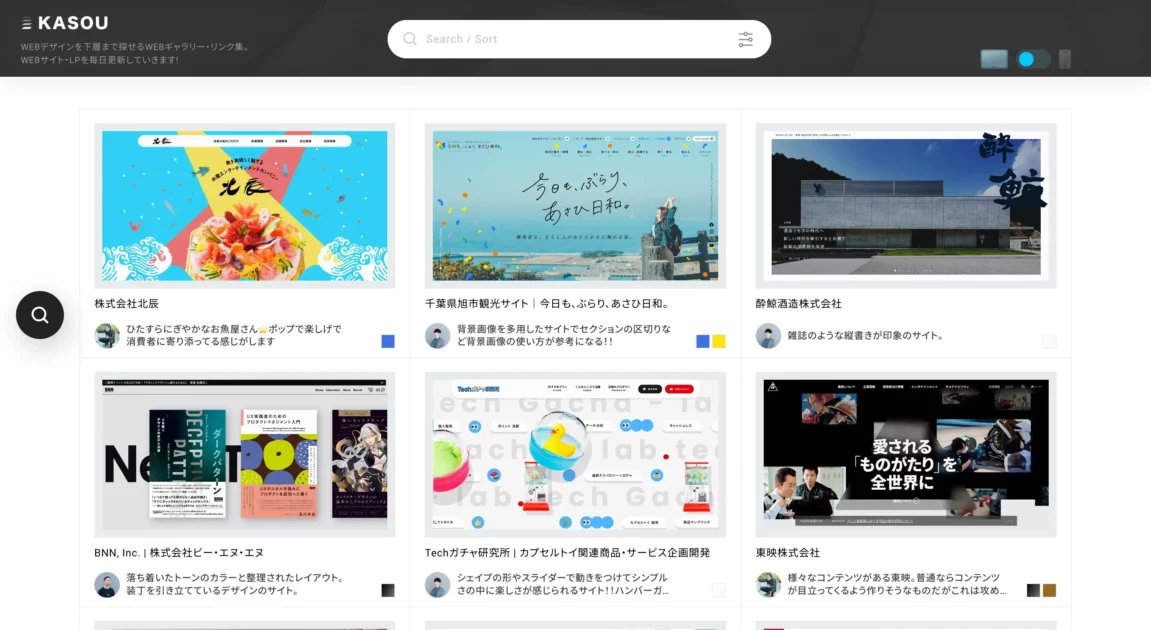Open the Techガチャ研究所 title link

click(567, 552)
